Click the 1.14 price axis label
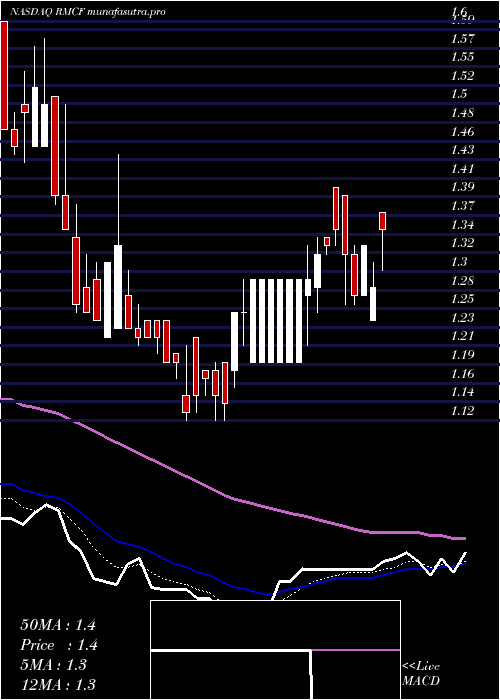 [462, 392]
